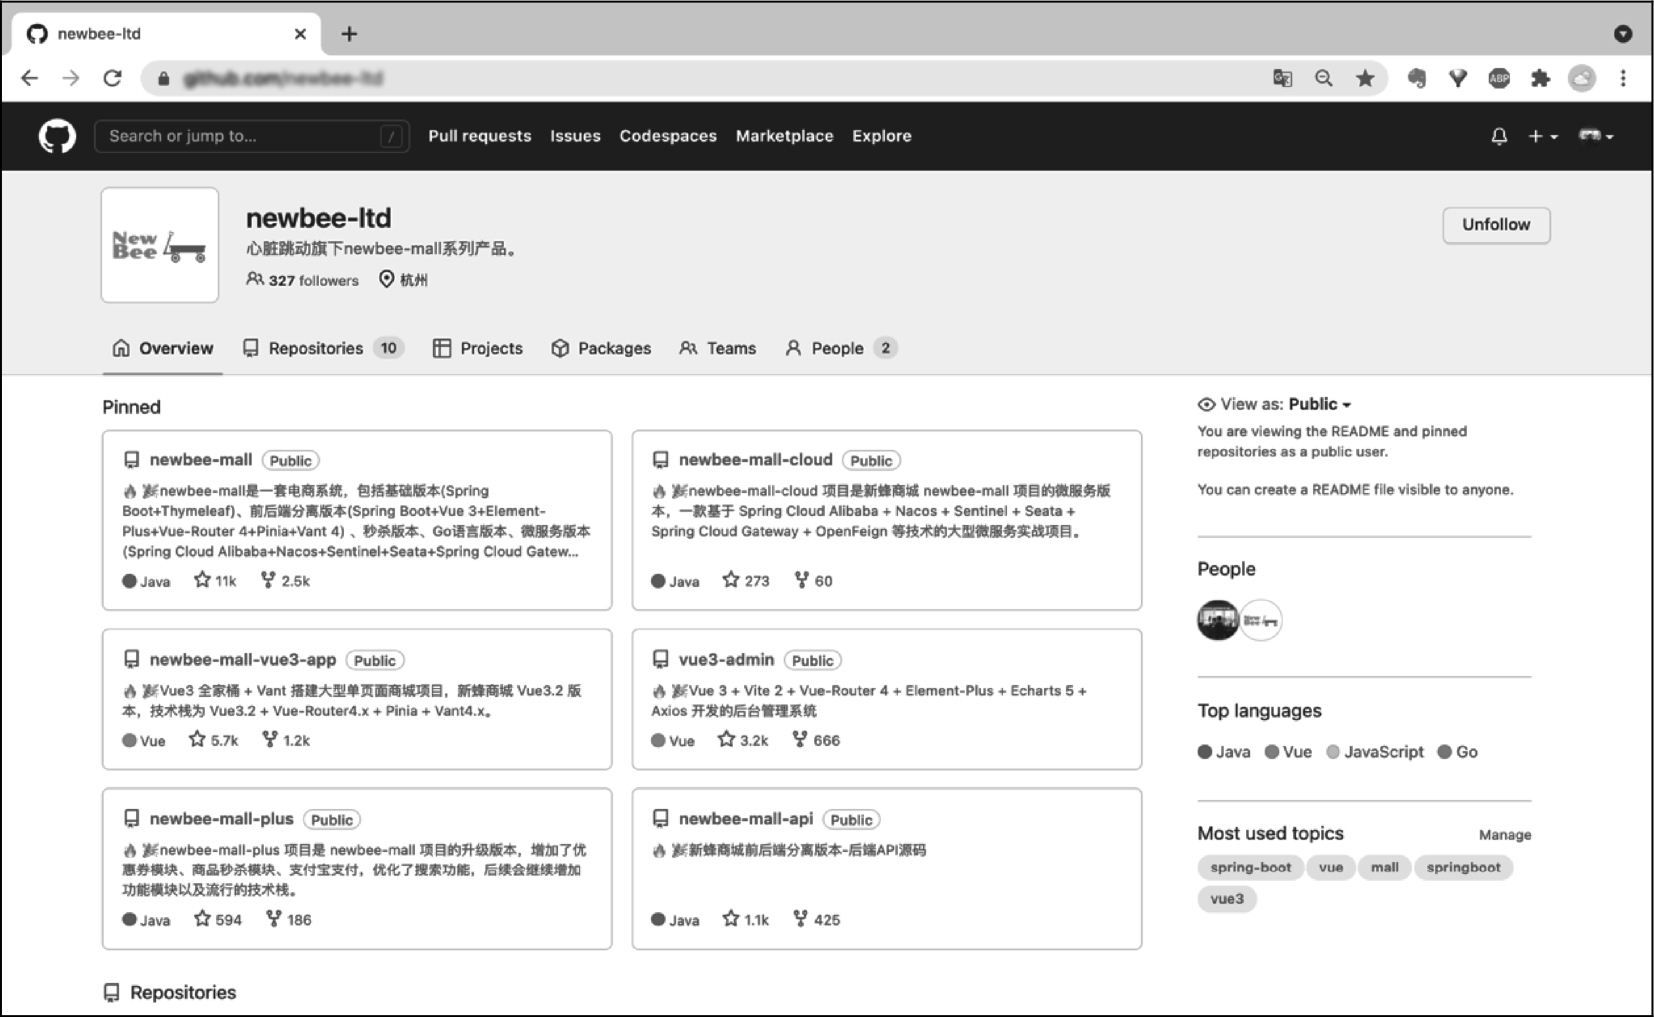Switch to the Teams tab
Image resolution: width=1654 pixels, height=1017 pixels.
point(717,348)
